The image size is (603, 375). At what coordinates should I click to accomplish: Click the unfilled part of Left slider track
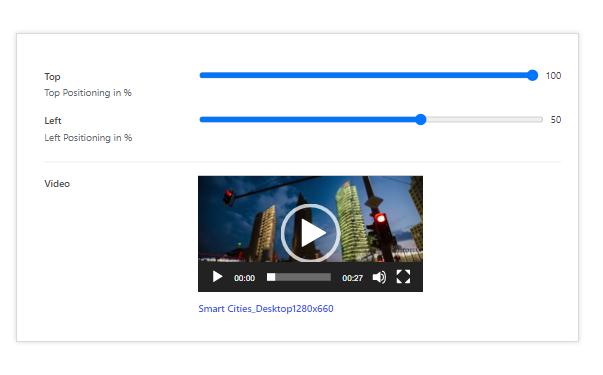(485, 120)
